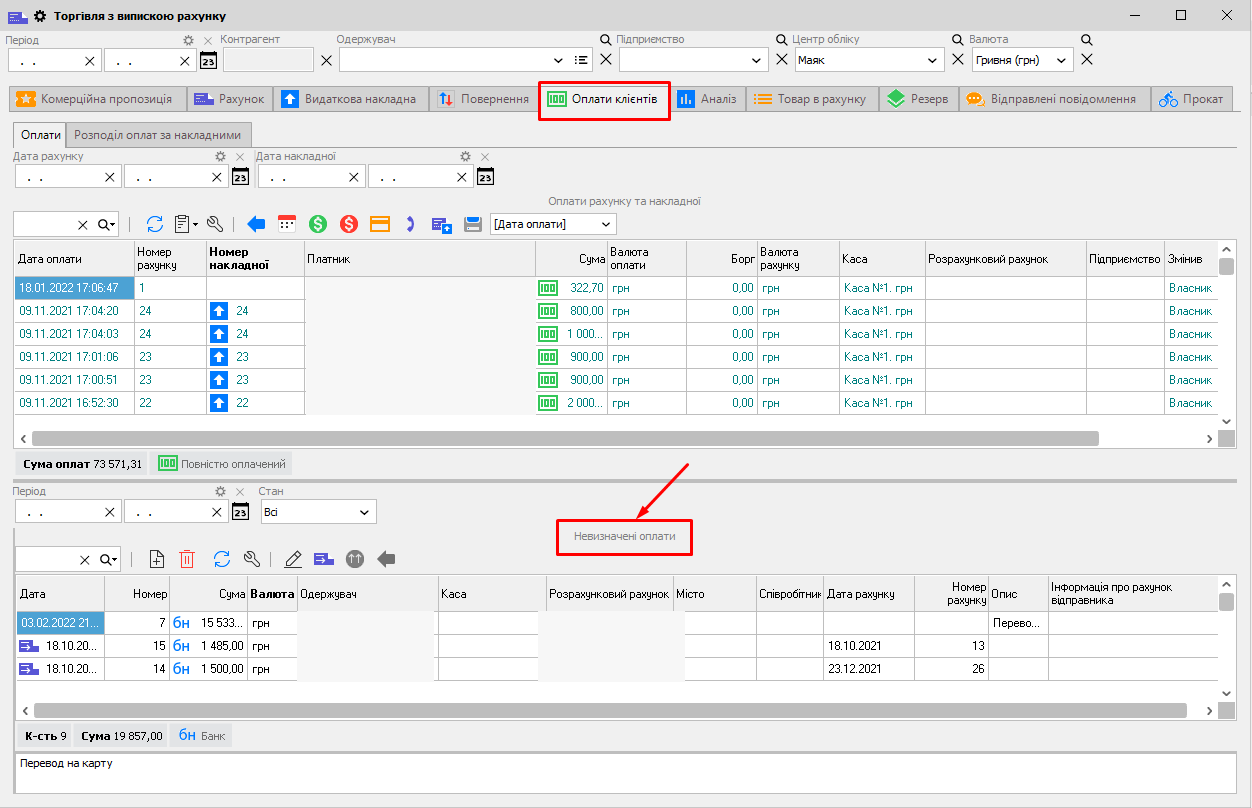1252x808 pixels.
Task: Click the blue left arrow in the payments toolbar
Action: point(256,224)
